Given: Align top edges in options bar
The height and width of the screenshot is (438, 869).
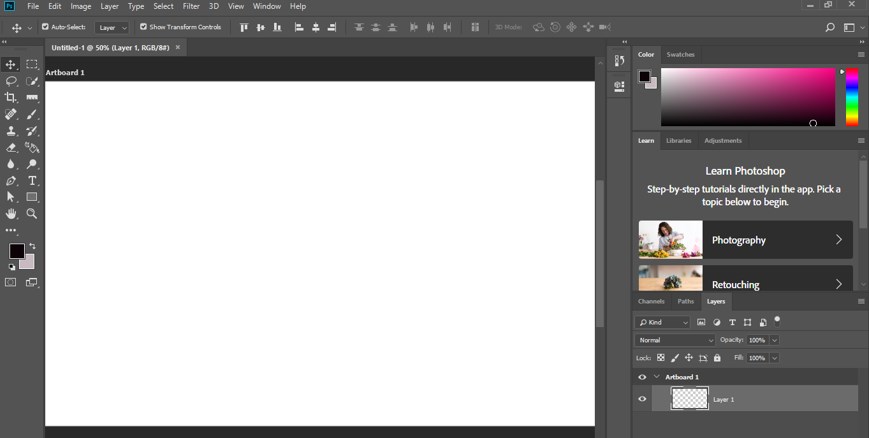Looking at the screenshot, I should coord(244,27).
